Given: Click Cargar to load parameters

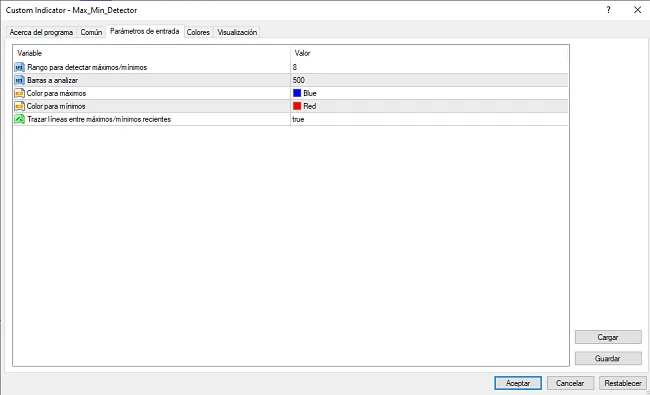Looking at the screenshot, I should (608, 337).
